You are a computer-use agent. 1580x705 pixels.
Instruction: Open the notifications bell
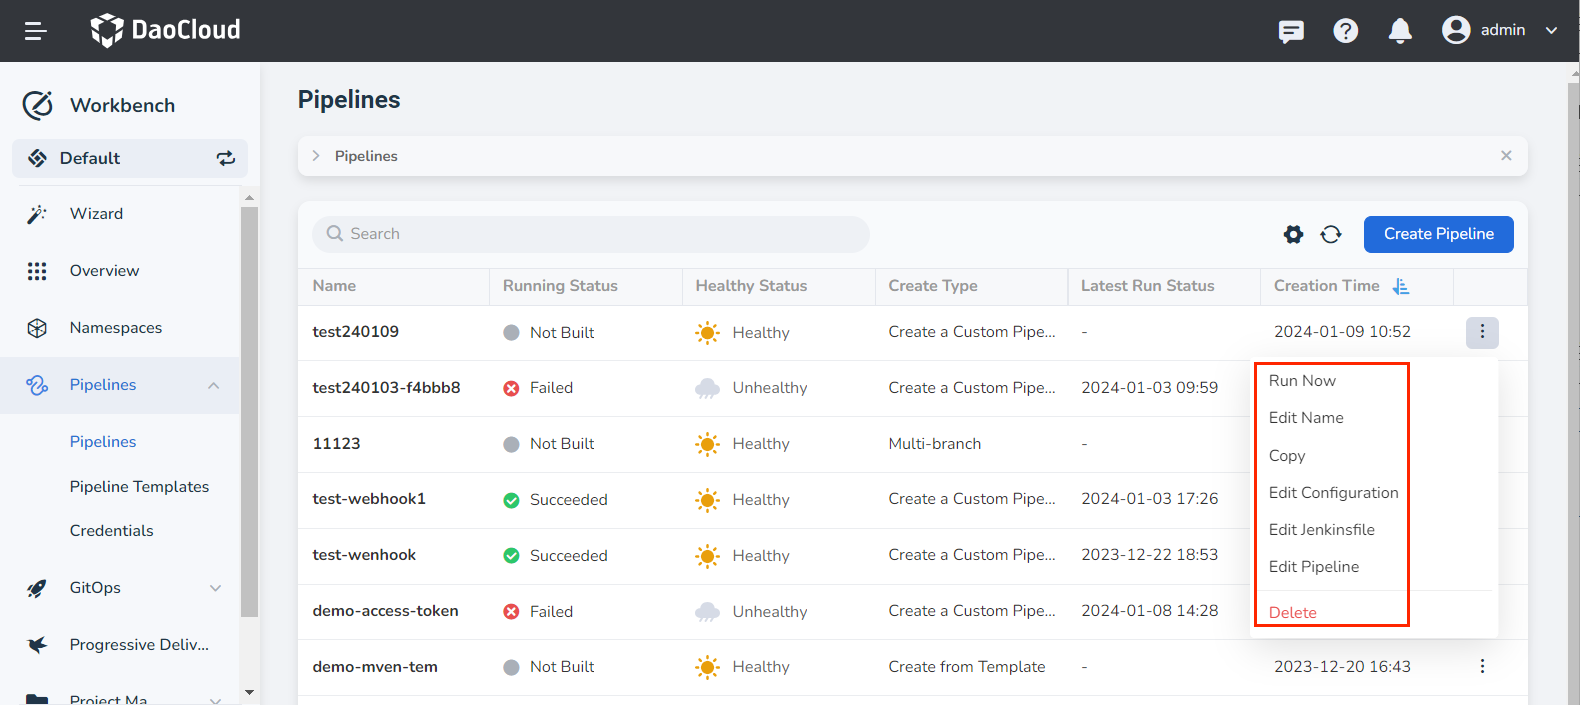pos(1400,31)
